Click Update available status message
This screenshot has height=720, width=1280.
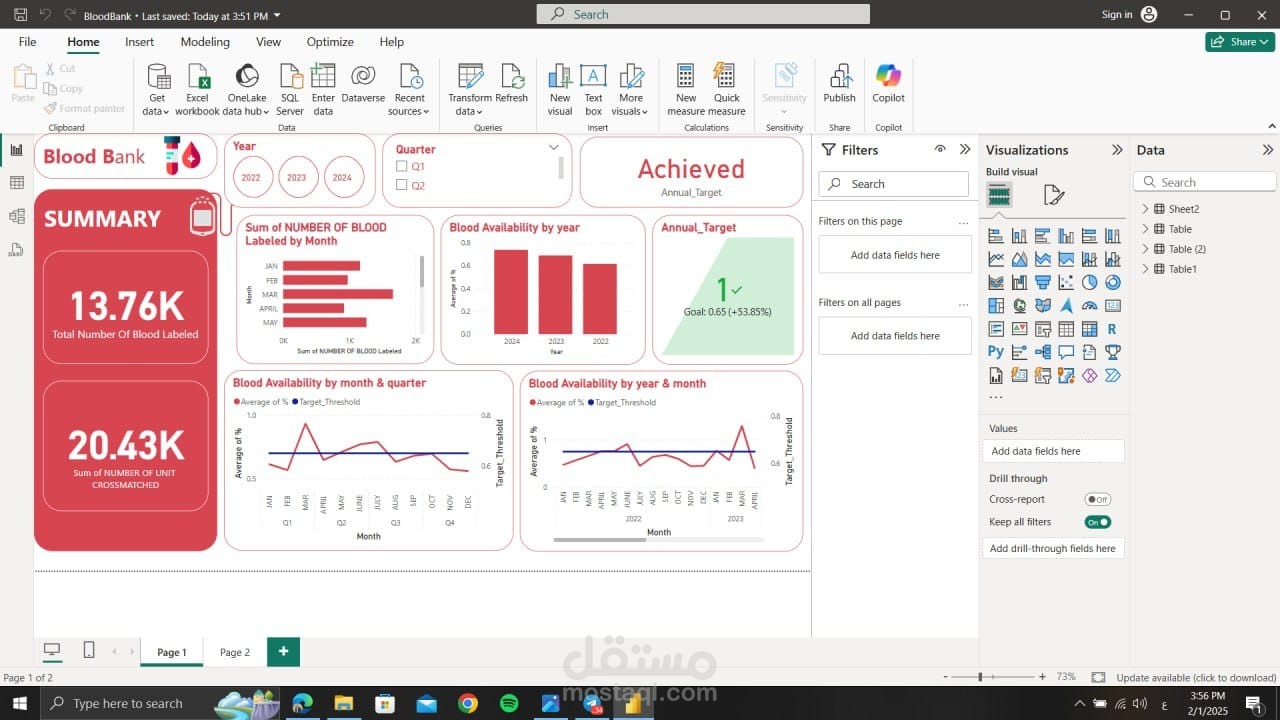click(1196, 677)
